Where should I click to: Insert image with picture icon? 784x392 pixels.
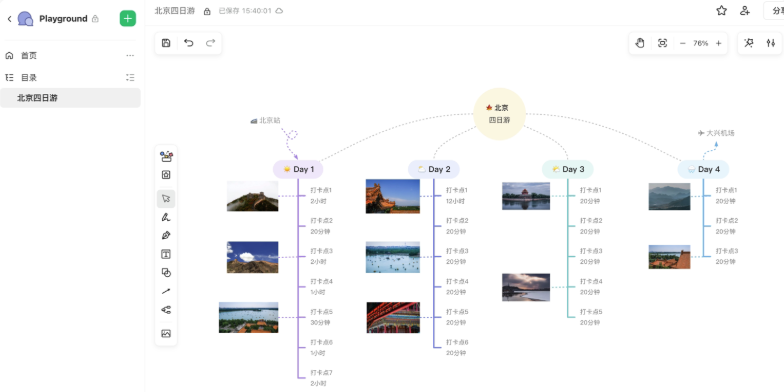pos(166,334)
